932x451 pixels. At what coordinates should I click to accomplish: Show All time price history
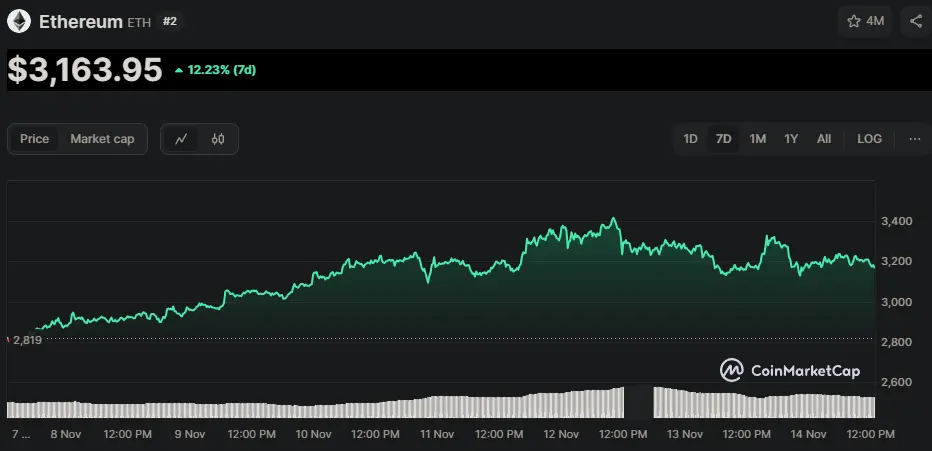823,139
